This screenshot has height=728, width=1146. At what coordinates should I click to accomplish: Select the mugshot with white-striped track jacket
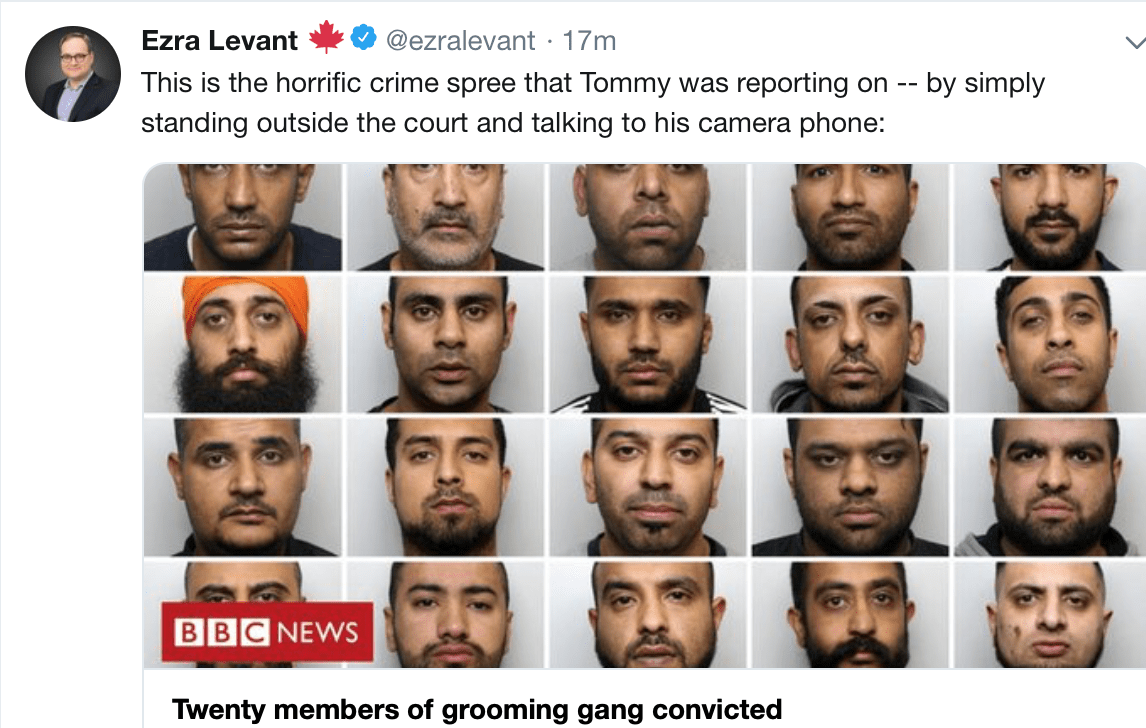[x=648, y=344]
